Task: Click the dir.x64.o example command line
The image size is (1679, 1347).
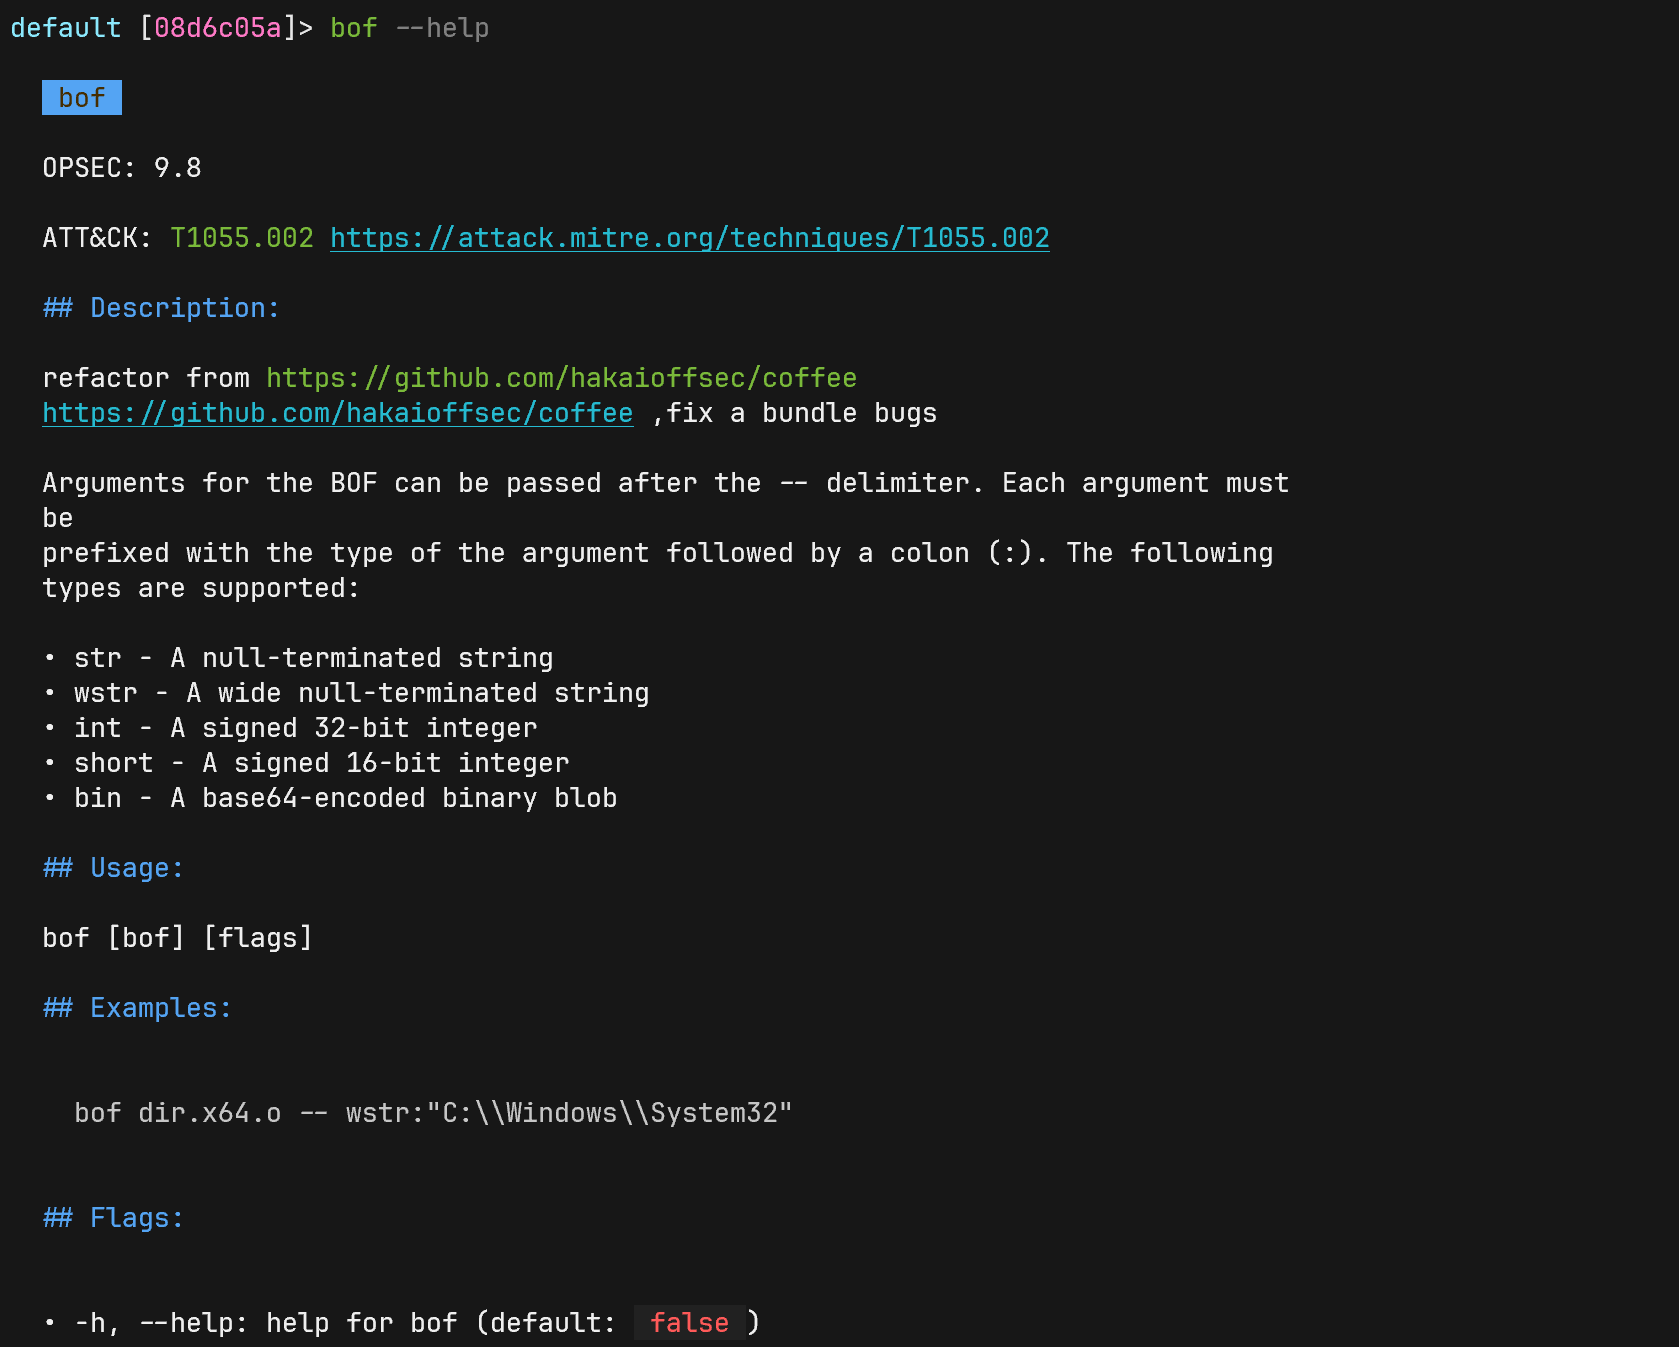Action: click(433, 1113)
